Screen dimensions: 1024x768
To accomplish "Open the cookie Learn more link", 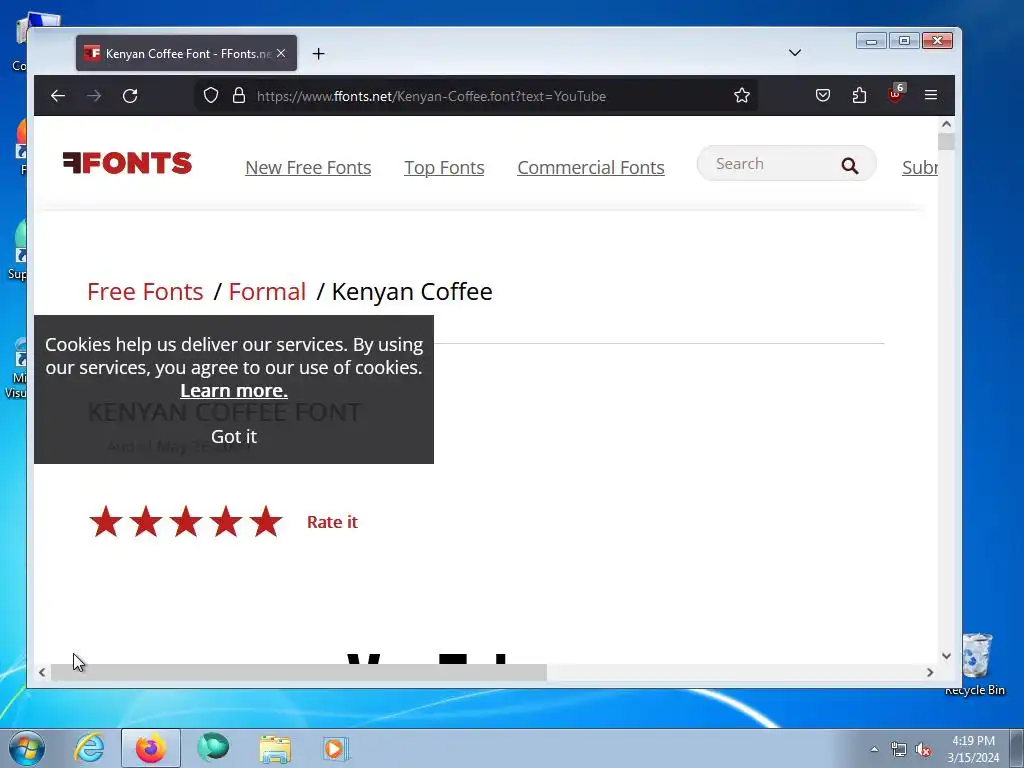I will tap(234, 391).
